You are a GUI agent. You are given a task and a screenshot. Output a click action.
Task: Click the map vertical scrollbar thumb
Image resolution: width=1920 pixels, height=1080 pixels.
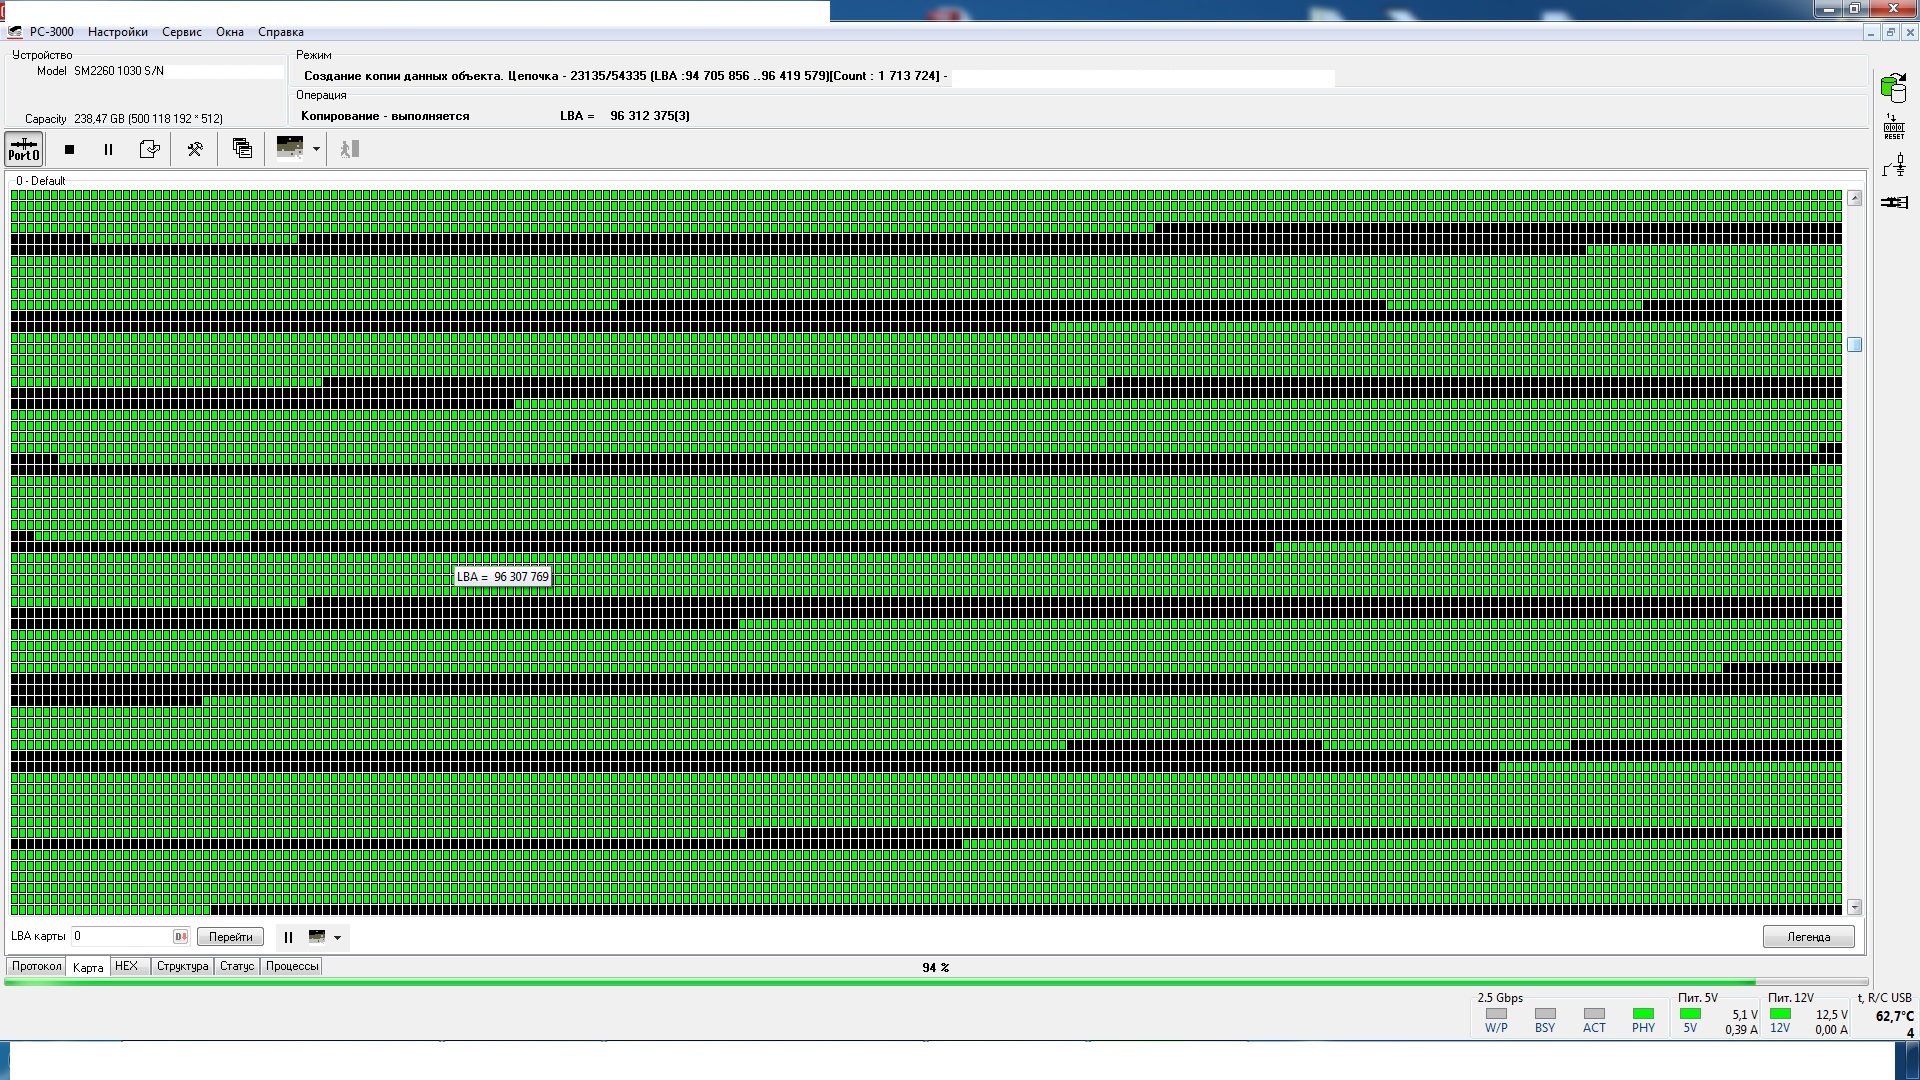pyautogui.click(x=1855, y=345)
